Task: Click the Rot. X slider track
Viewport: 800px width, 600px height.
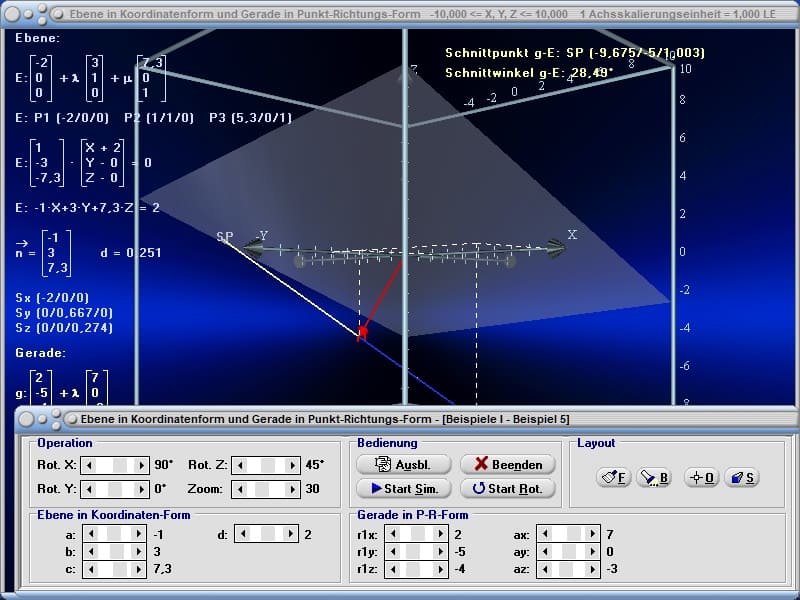Action: [x=115, y=465]
